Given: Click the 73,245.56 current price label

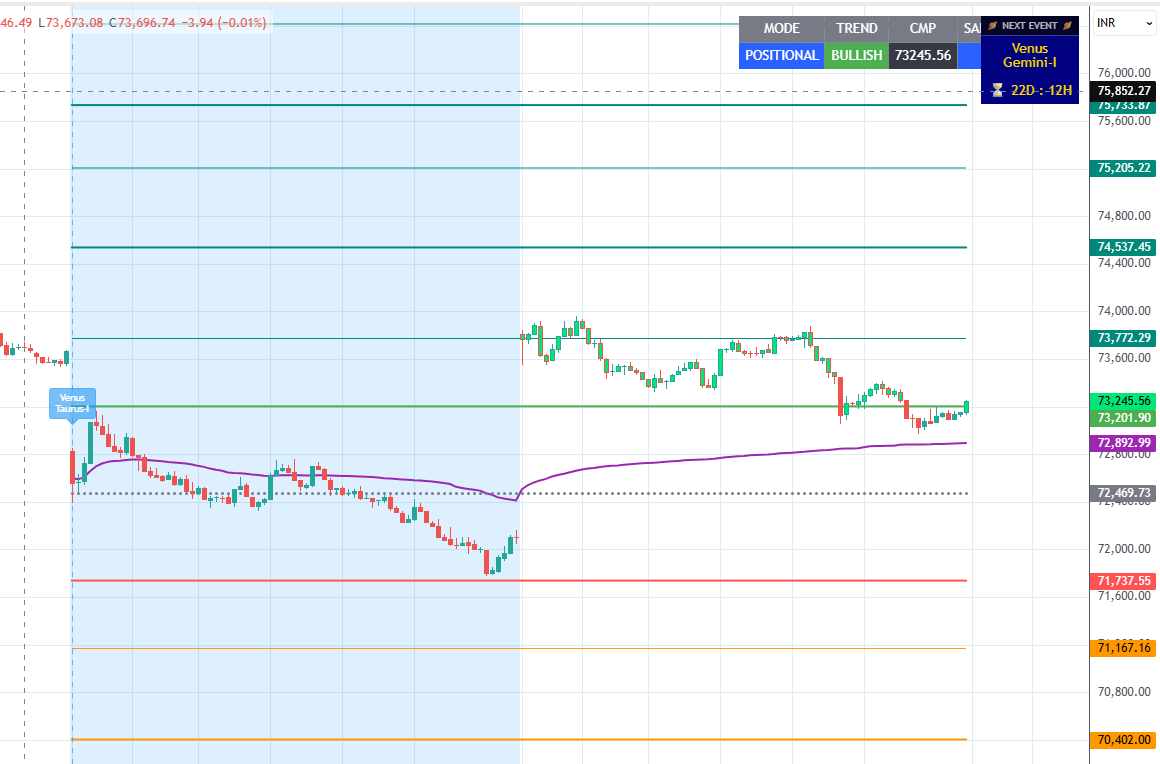Looking at the screenshot, I should tap(1124, 401).
